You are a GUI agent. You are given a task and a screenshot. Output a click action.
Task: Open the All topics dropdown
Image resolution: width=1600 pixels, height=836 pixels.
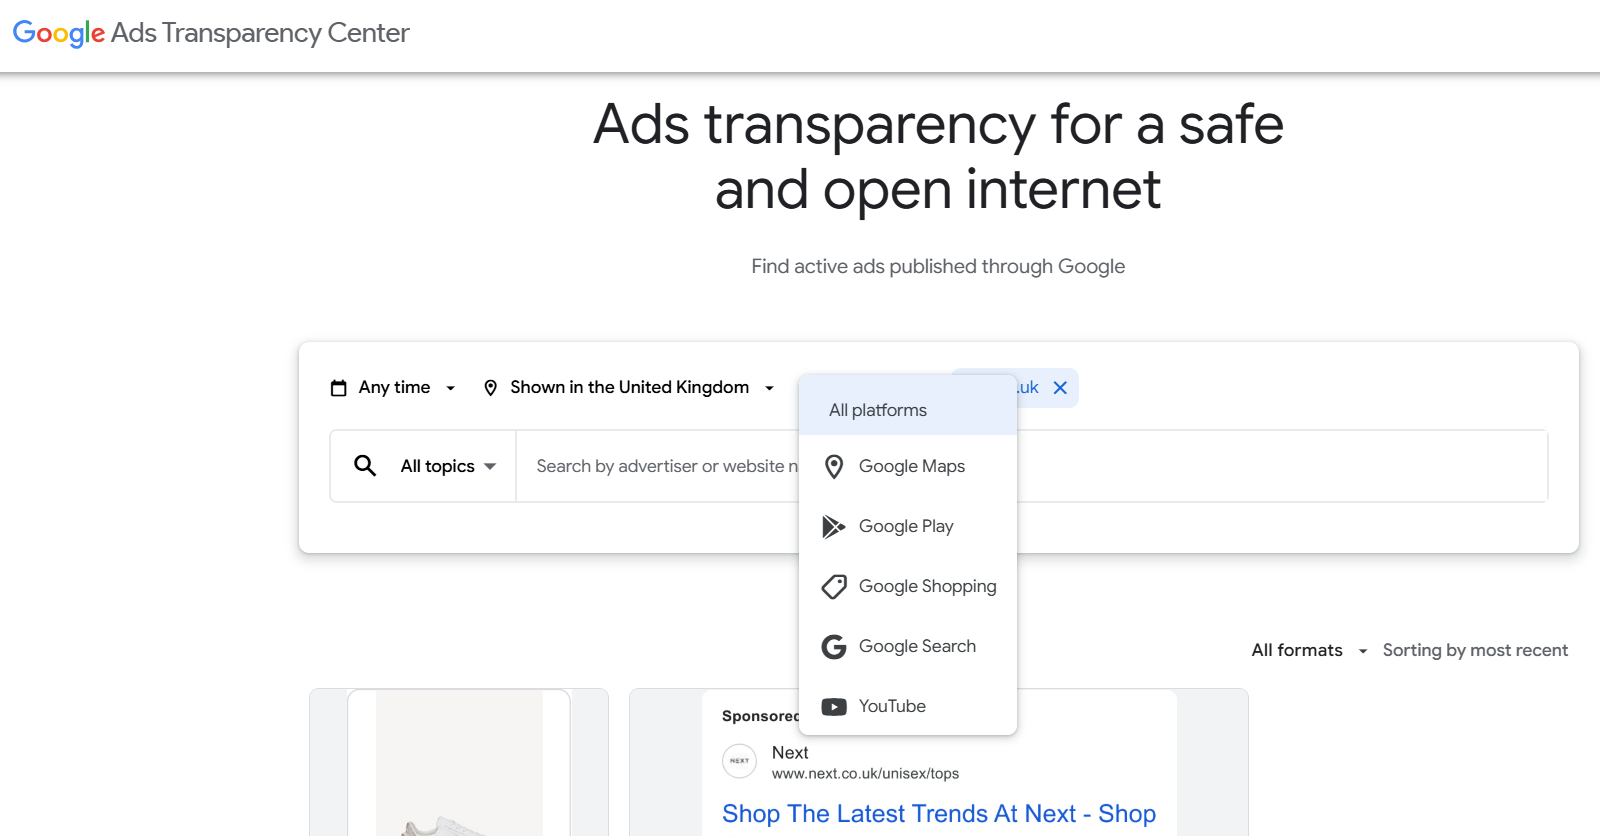pyautogui.click(x=448, y=466)
